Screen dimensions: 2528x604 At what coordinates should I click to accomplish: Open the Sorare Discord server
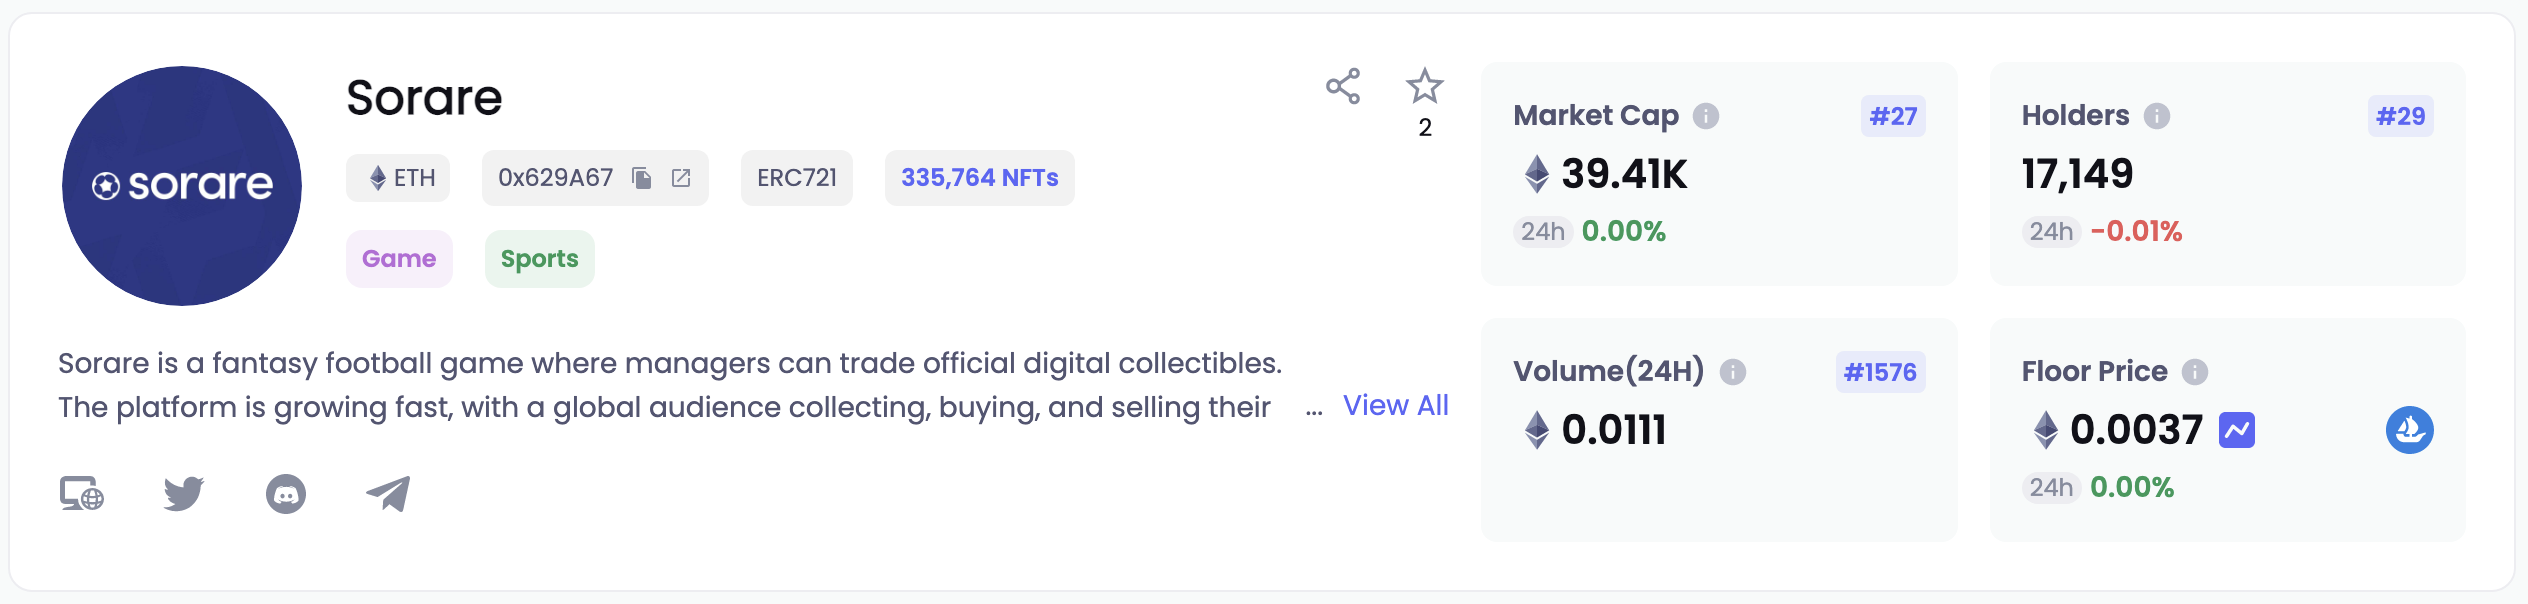(x=286, y=494)
